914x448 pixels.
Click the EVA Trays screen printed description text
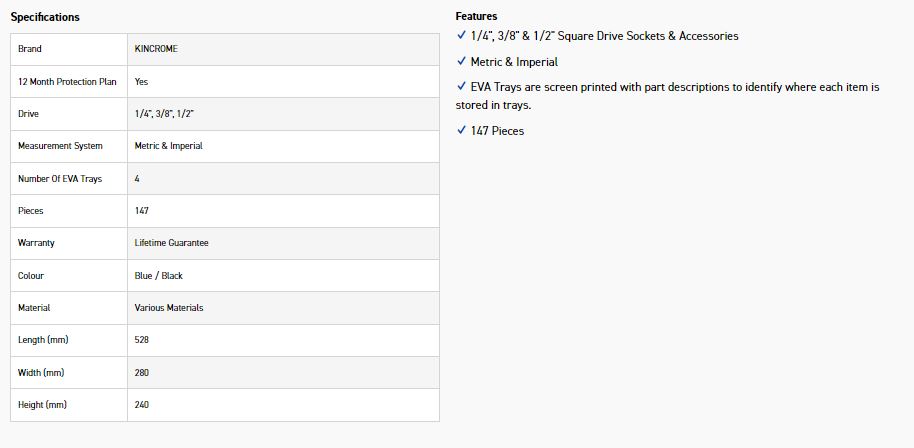(674, 88)
